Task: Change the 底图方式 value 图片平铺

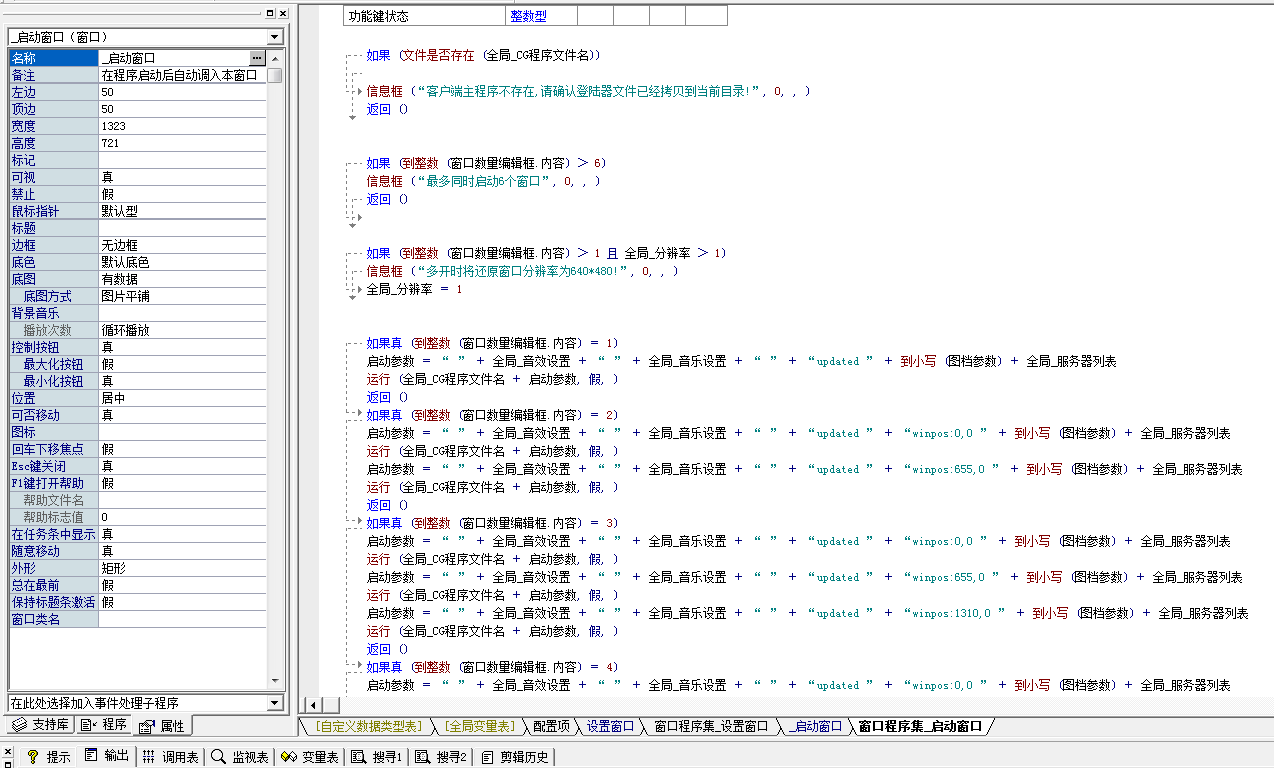Action: click(182, 296)
